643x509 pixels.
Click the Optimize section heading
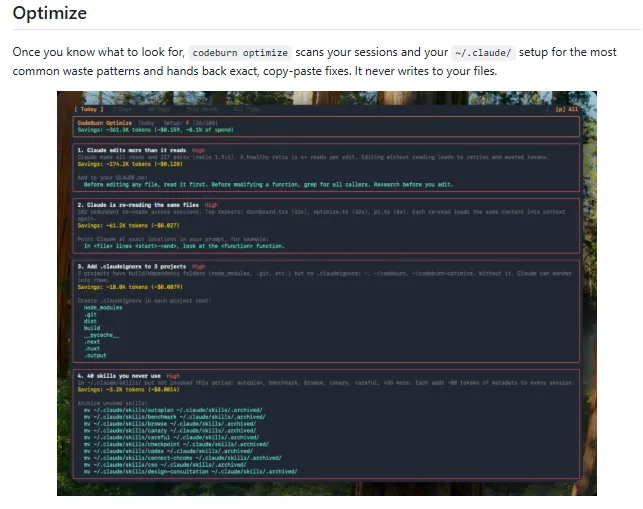click(x=50, y=13)
